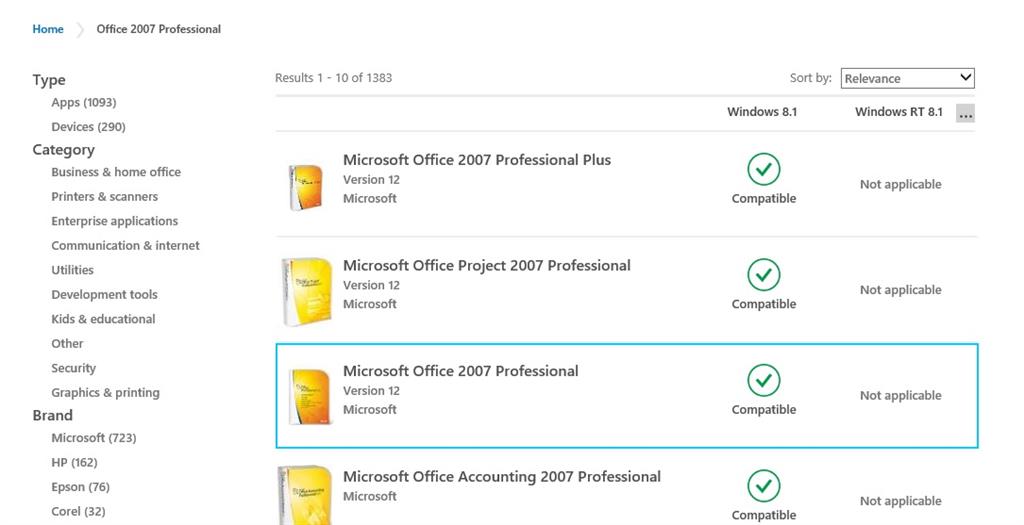Expand more OS columns with ellipsis button

[x=965, y=114]
